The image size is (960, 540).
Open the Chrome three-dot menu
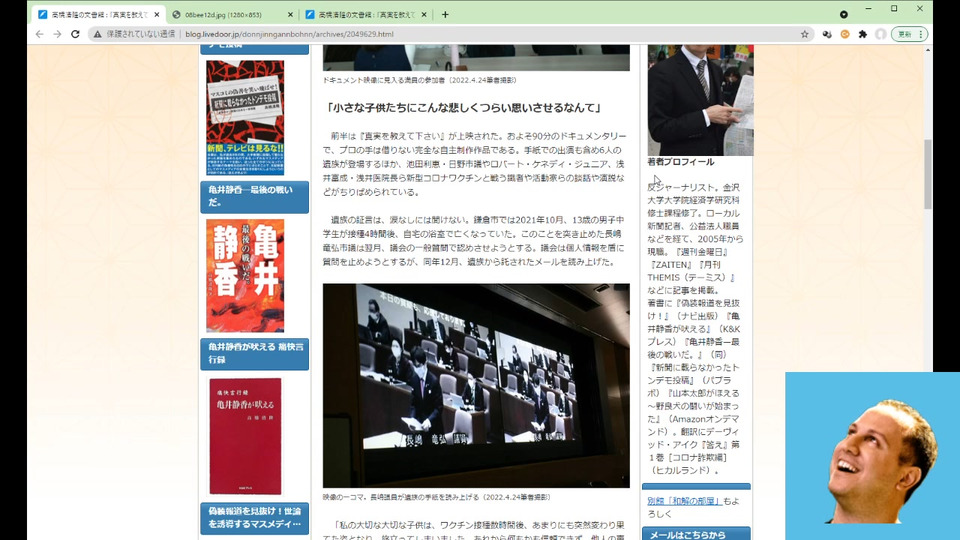(921, 34)
